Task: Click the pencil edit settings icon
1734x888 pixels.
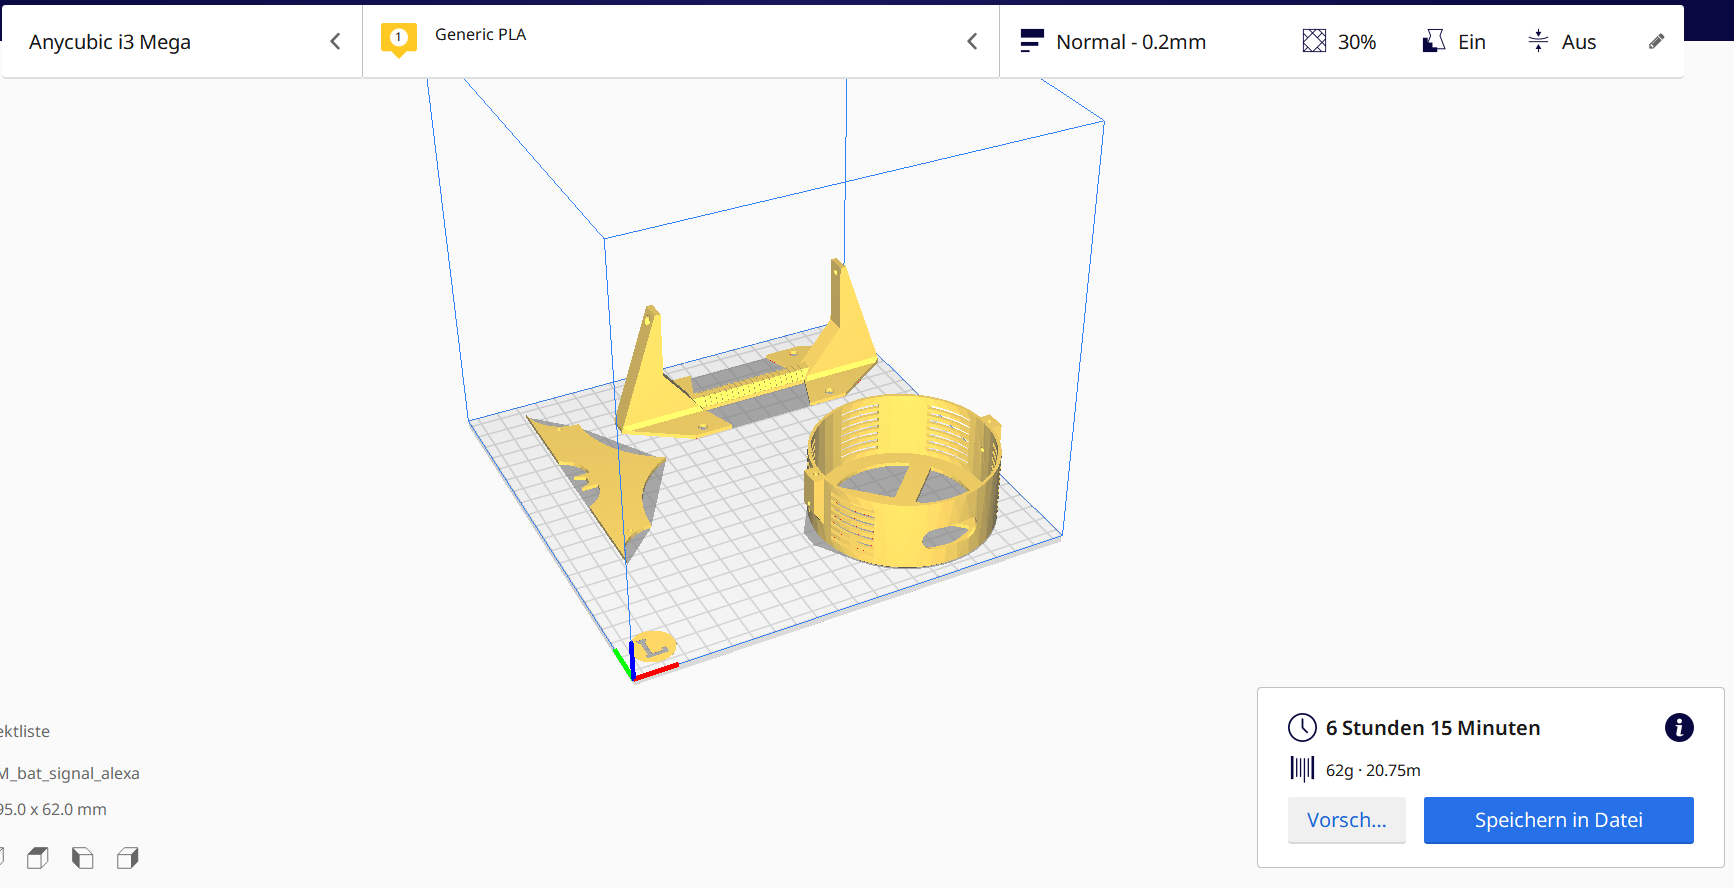Action: pyautogui.click(x=1656, y=41)
